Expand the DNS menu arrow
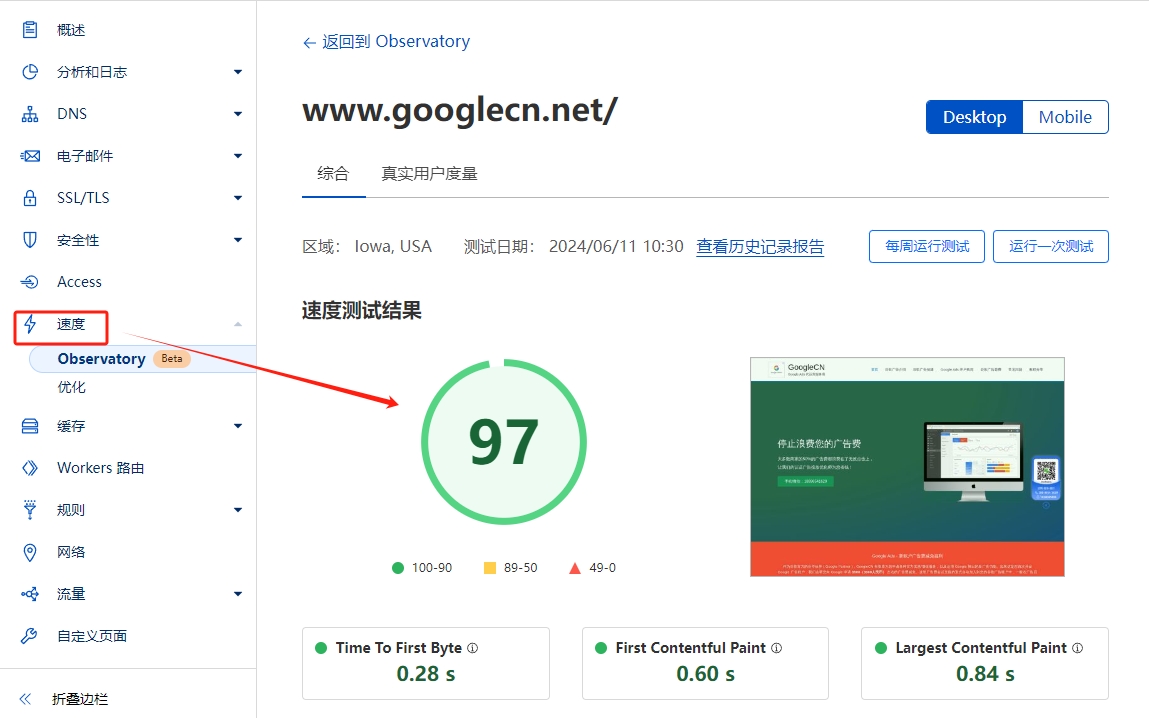 click(237, 114)
